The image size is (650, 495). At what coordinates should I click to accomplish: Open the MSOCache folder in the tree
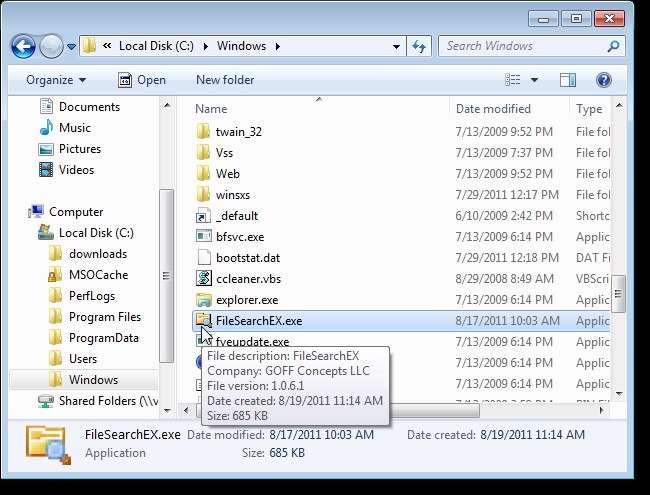coord(88,275)
